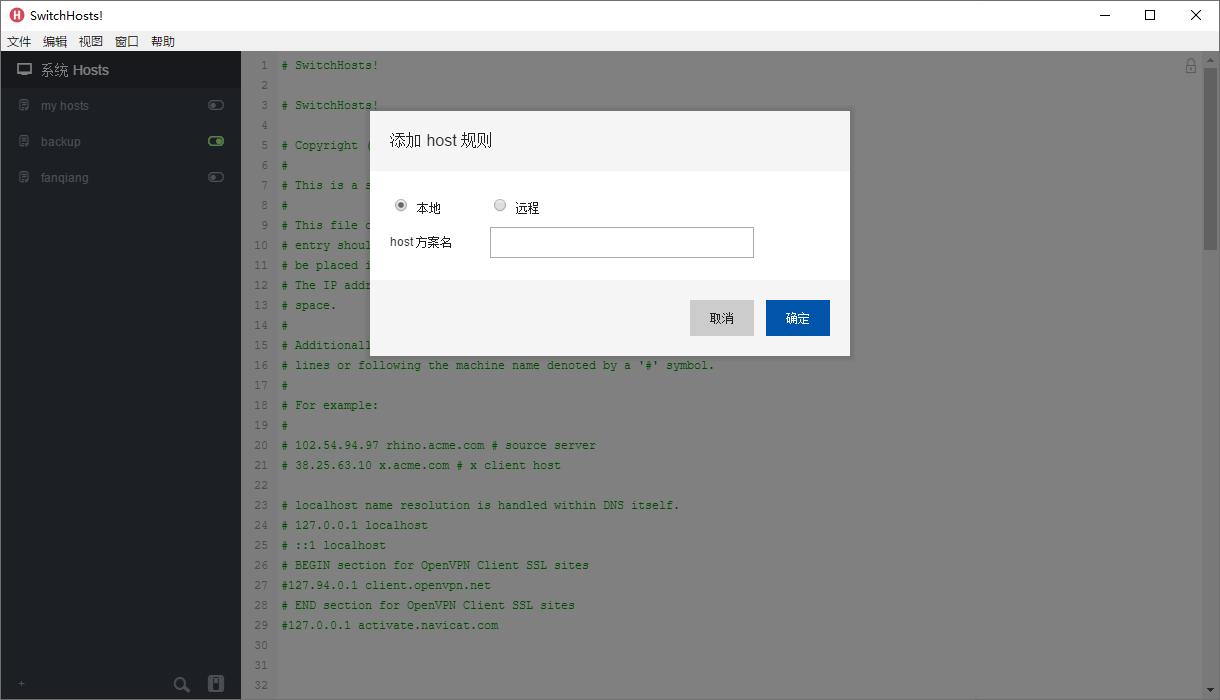
Task: Cancel the dialog with 取消 button
Action: [721, 318]
